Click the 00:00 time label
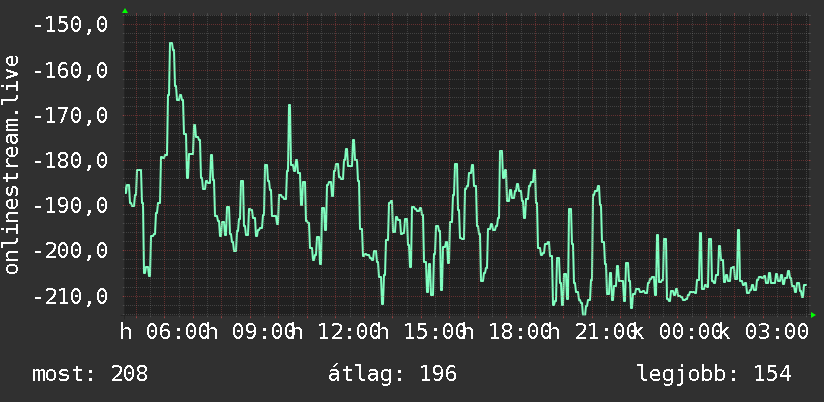This screenshot has height=402, width=824. click(691, 332)
